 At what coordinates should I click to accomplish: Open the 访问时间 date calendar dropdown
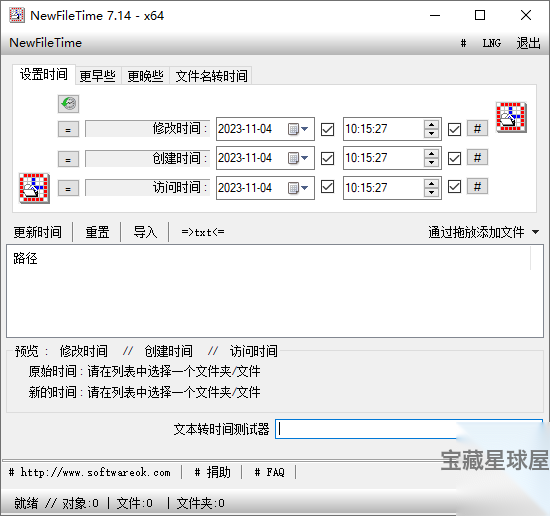click(x=298, y=188)
